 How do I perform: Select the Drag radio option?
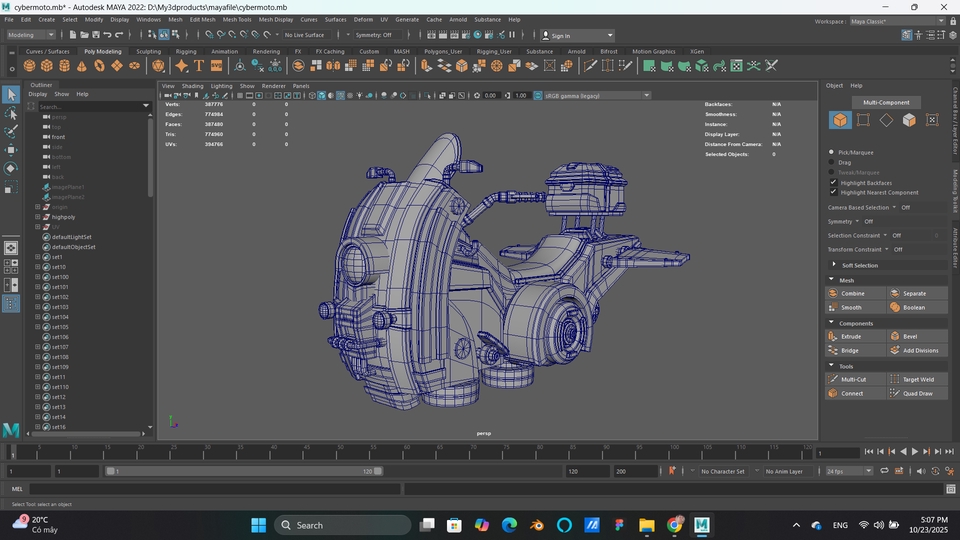(831, 162)
